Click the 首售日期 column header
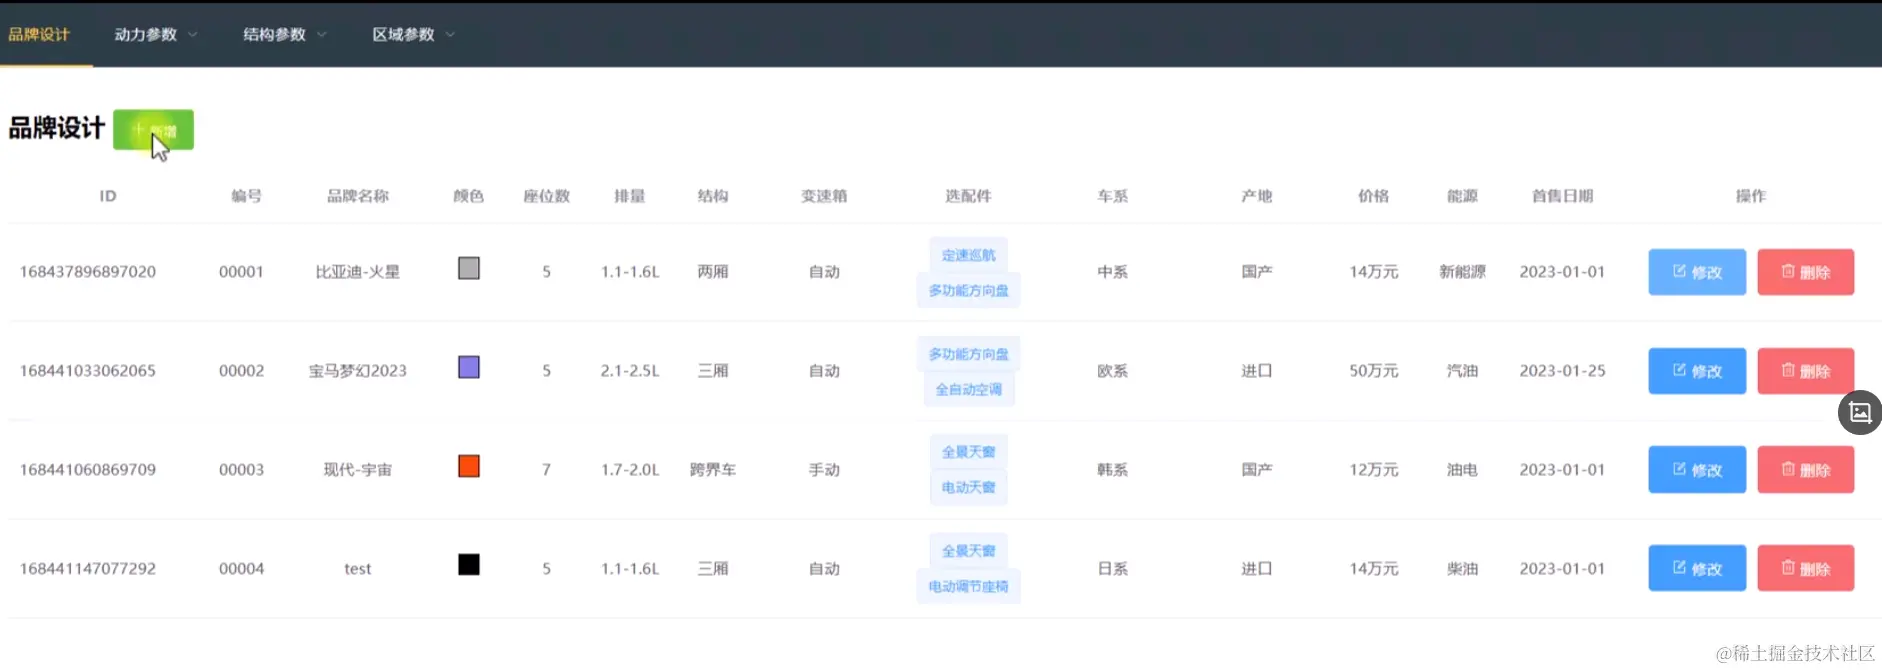The image size is (1882, 670). click(x=1563, y=196)
